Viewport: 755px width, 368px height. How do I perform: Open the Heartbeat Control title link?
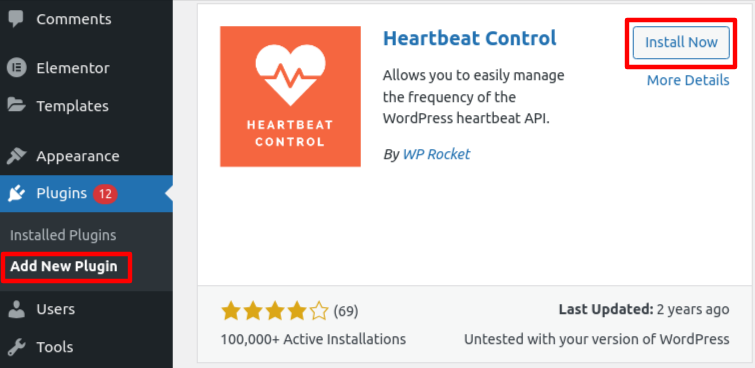(469, 38)
